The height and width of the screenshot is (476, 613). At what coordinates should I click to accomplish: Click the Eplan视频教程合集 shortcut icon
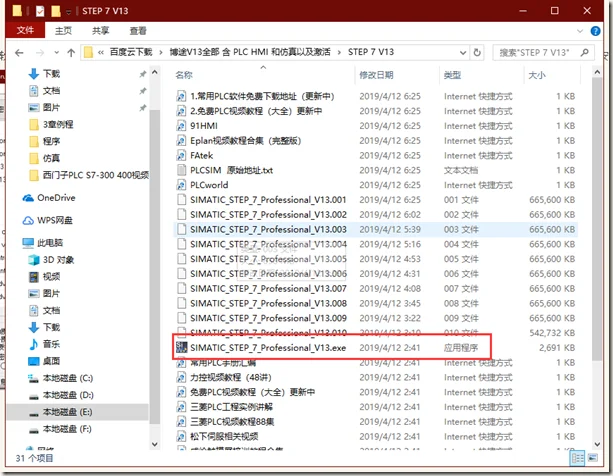pos(181,141)
